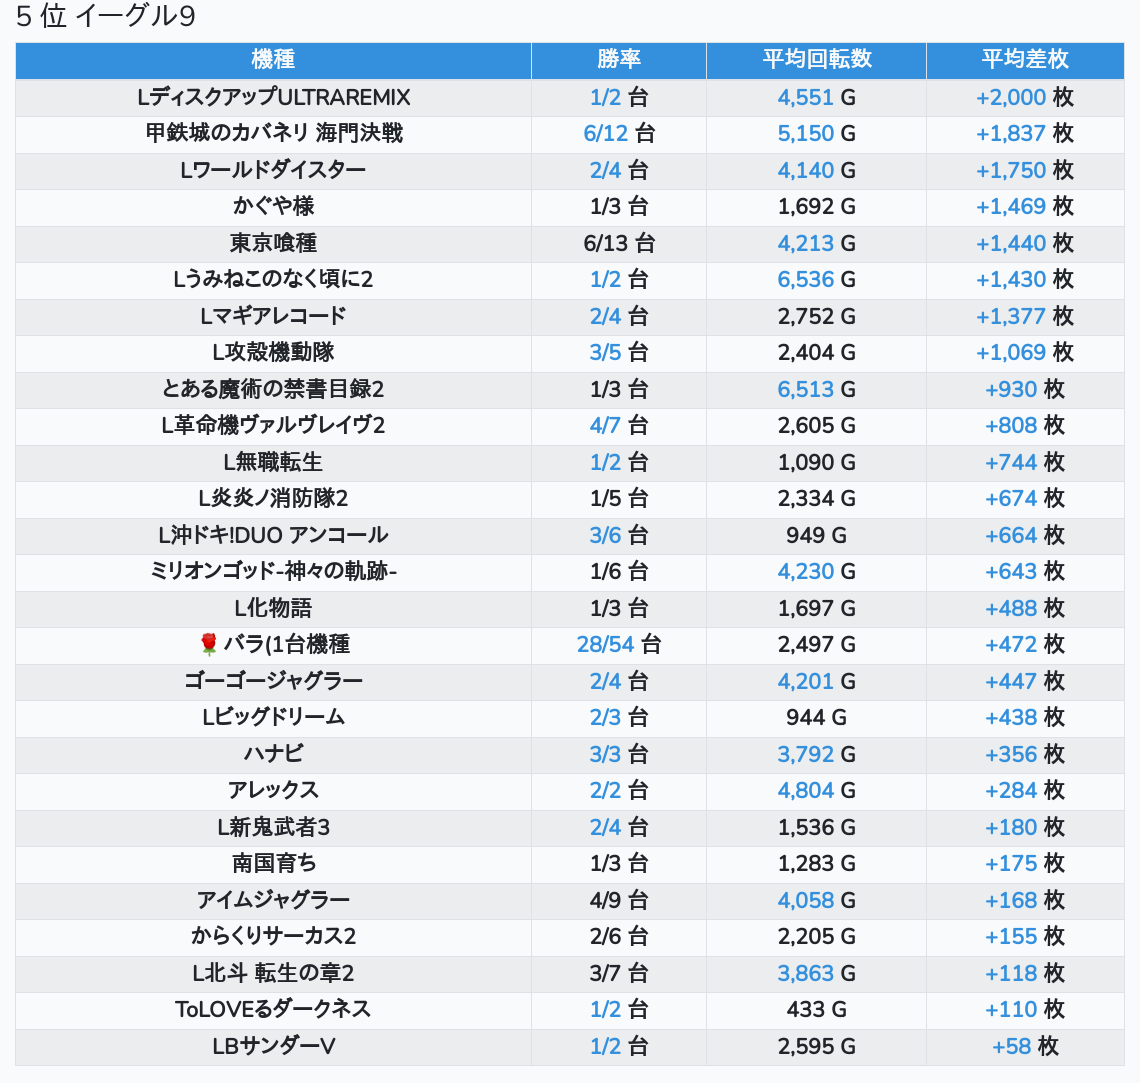Click average difference +110 枚
1140x1083 pixels.
click(x=1025, y=1010)
